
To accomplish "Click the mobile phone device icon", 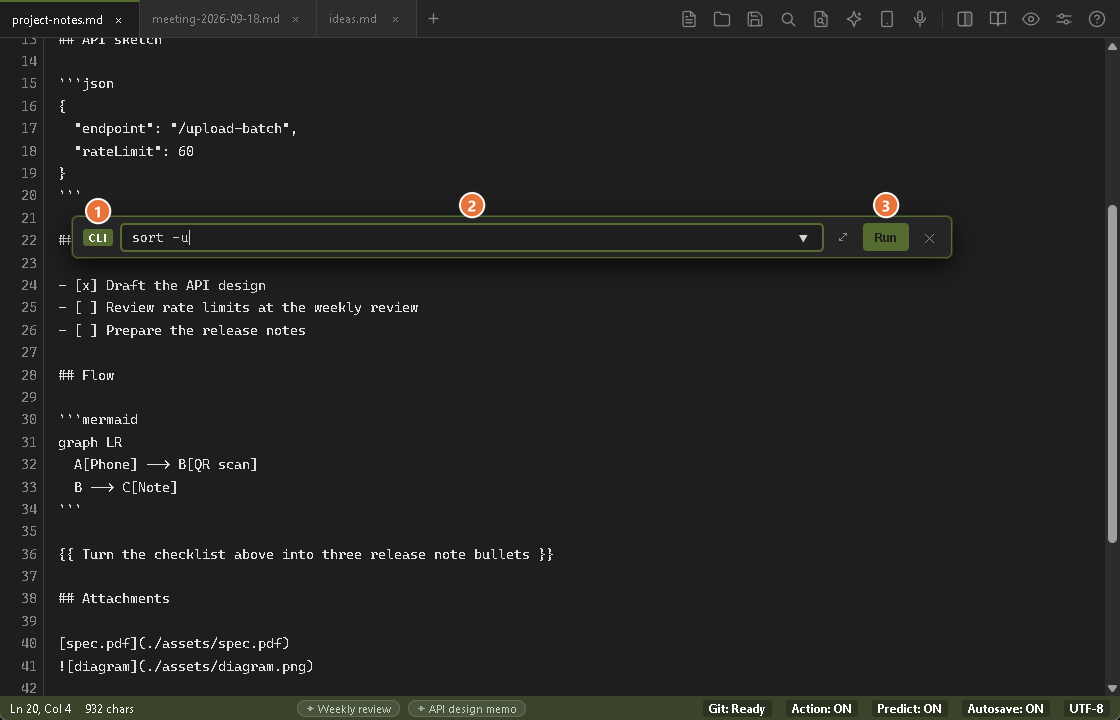I will (886, 19).
